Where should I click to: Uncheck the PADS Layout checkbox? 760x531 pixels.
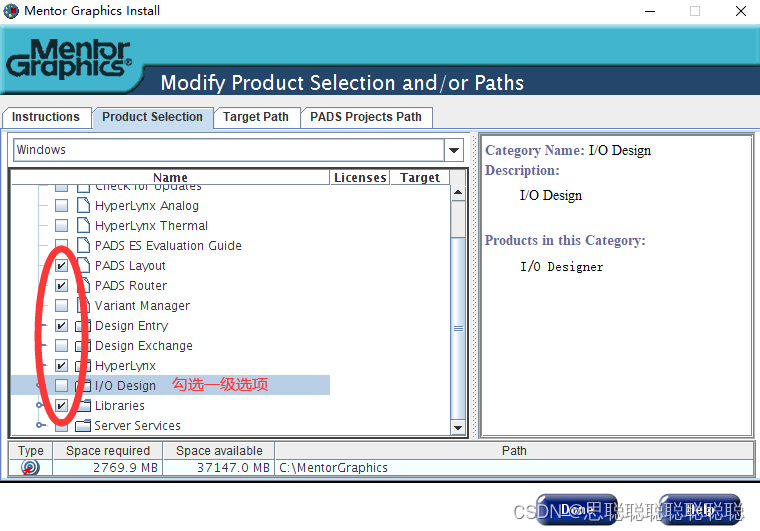[x=62, y=266]
